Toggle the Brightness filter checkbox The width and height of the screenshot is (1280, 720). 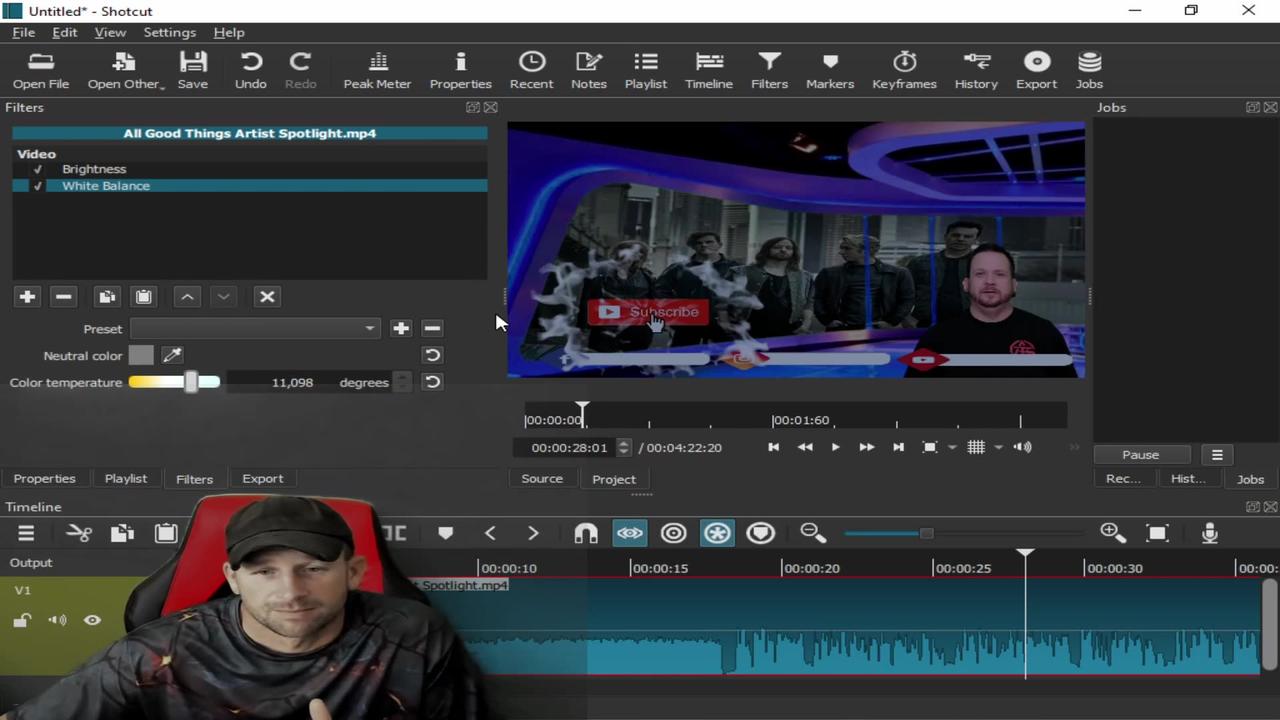coord(37,168)
